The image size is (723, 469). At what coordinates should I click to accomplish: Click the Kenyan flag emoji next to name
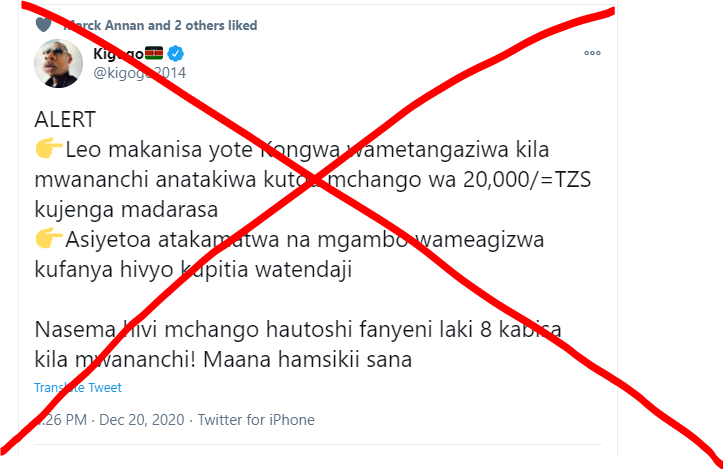click(x=154, y=53)
